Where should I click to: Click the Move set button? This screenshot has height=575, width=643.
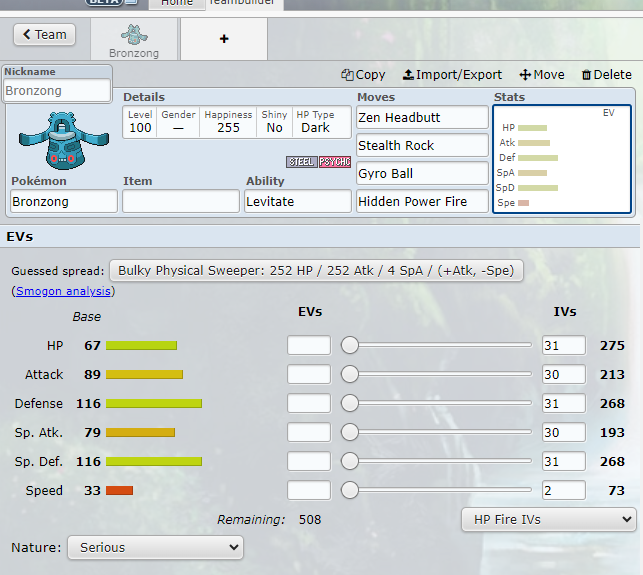542,75
